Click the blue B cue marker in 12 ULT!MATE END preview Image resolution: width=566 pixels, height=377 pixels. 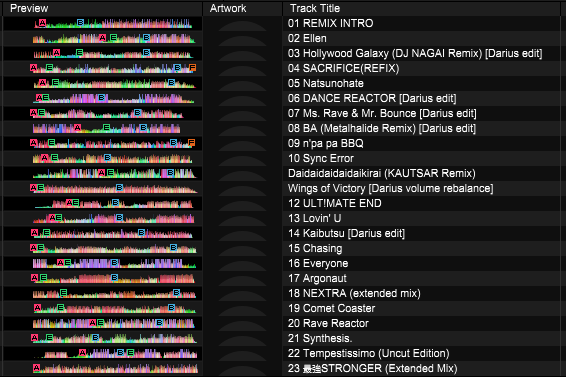(116, 203)
